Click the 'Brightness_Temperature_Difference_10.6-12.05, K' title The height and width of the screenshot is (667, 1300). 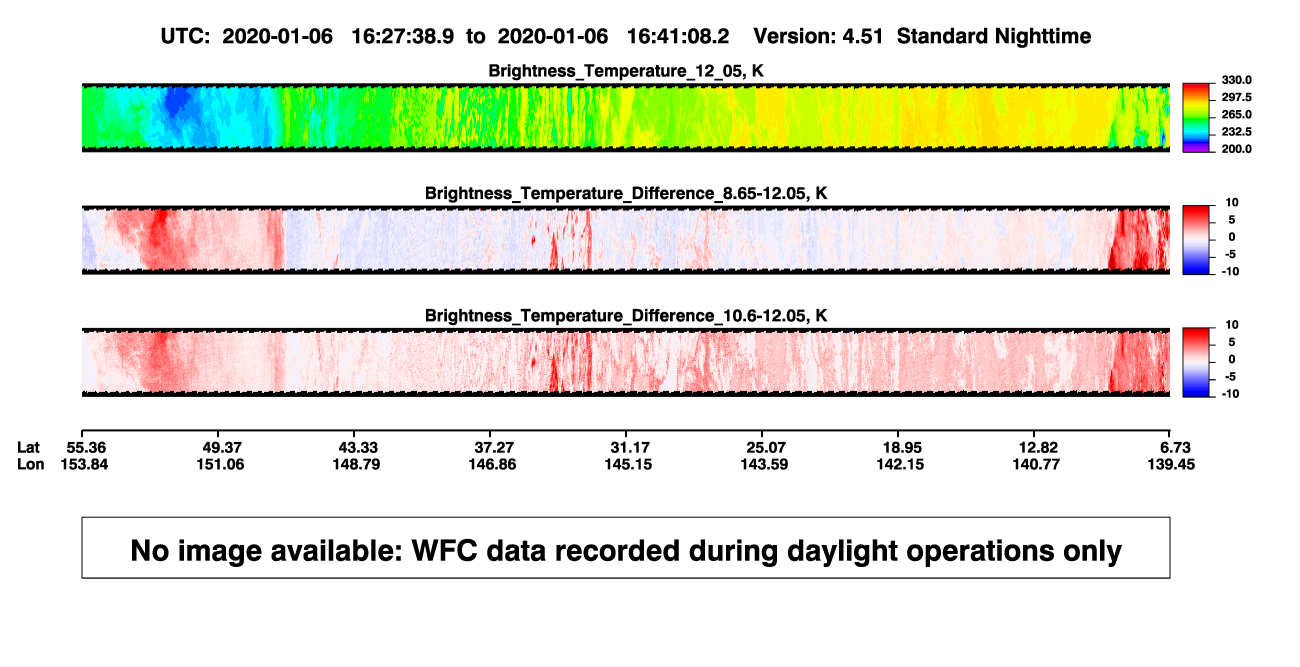click(x=626, y=316)
